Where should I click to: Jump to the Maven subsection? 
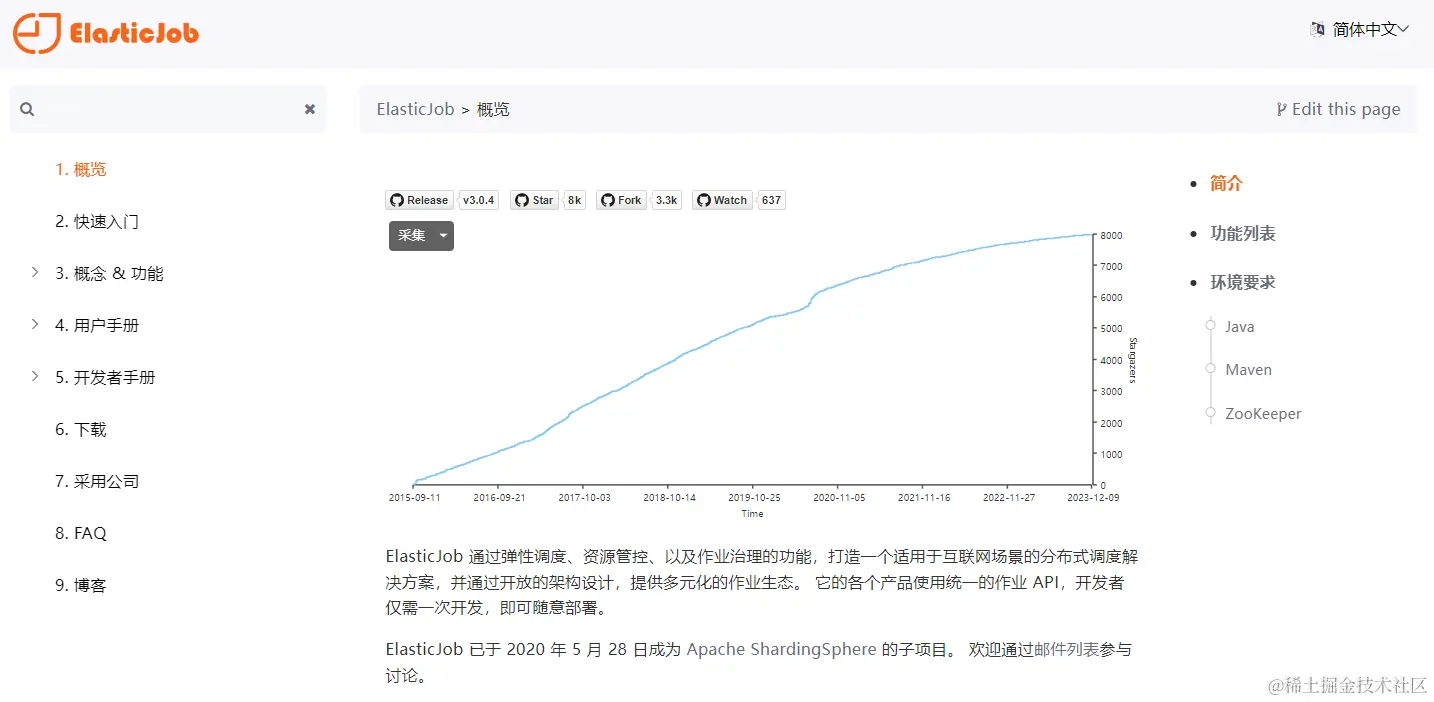pyautogui.click(x=1248, y=370)
